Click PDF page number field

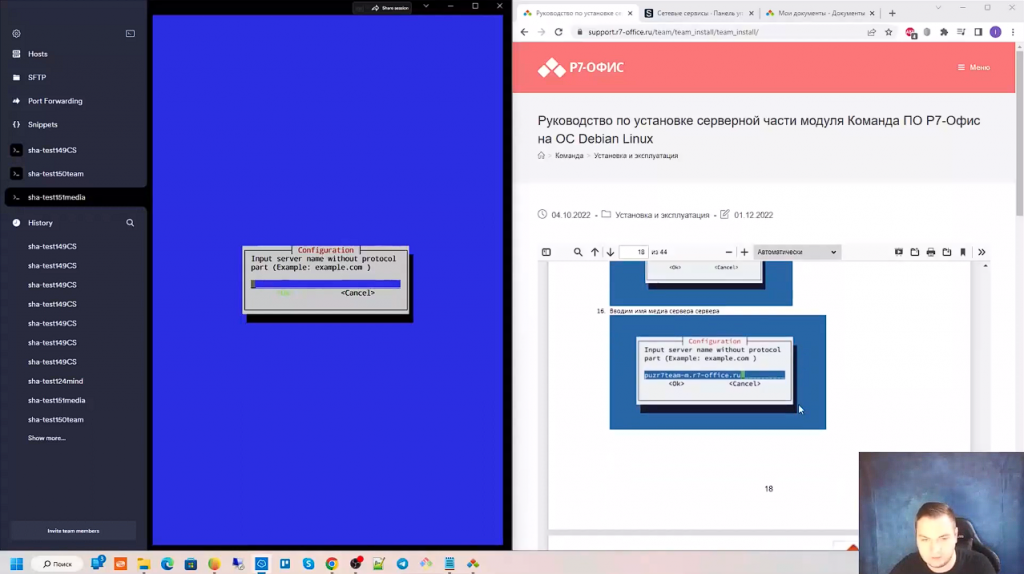tap(633, 252)
